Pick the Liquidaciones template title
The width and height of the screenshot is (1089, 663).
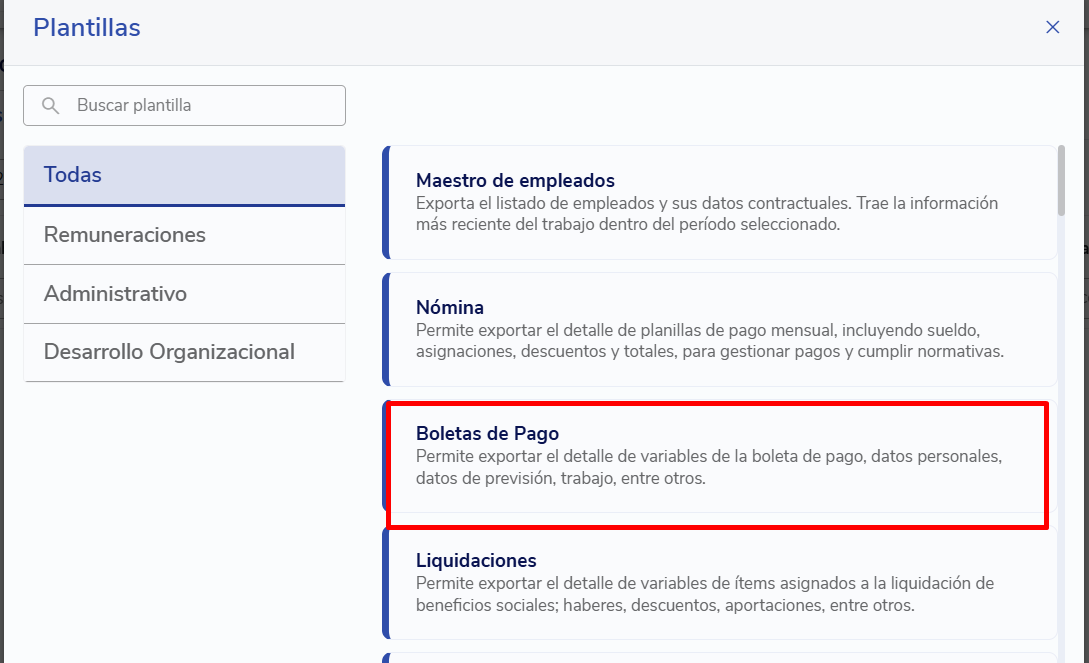476,560
